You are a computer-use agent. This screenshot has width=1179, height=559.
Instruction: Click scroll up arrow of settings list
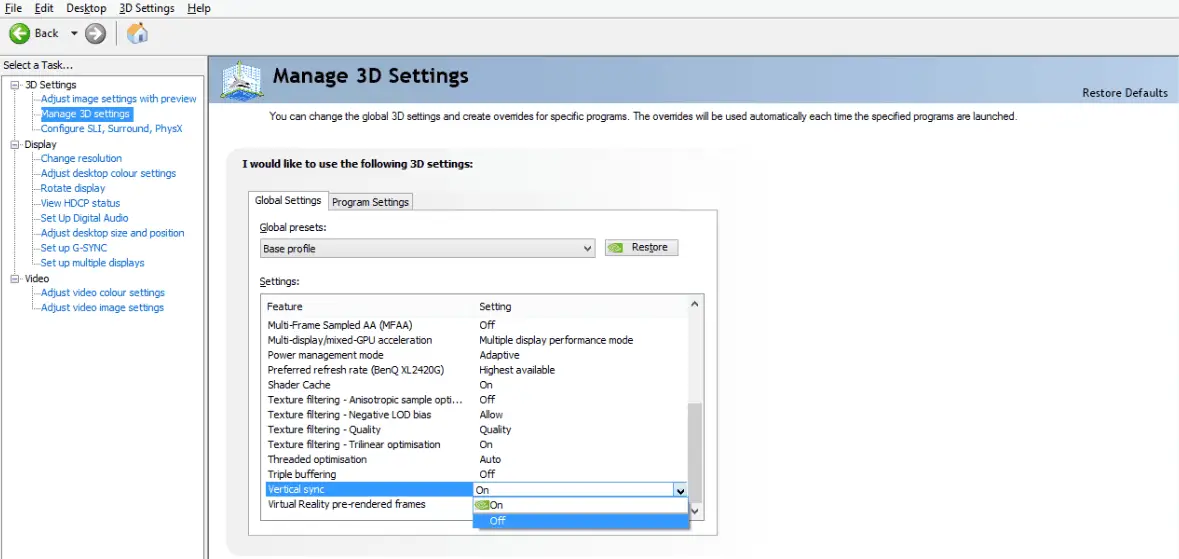(694, 305)
